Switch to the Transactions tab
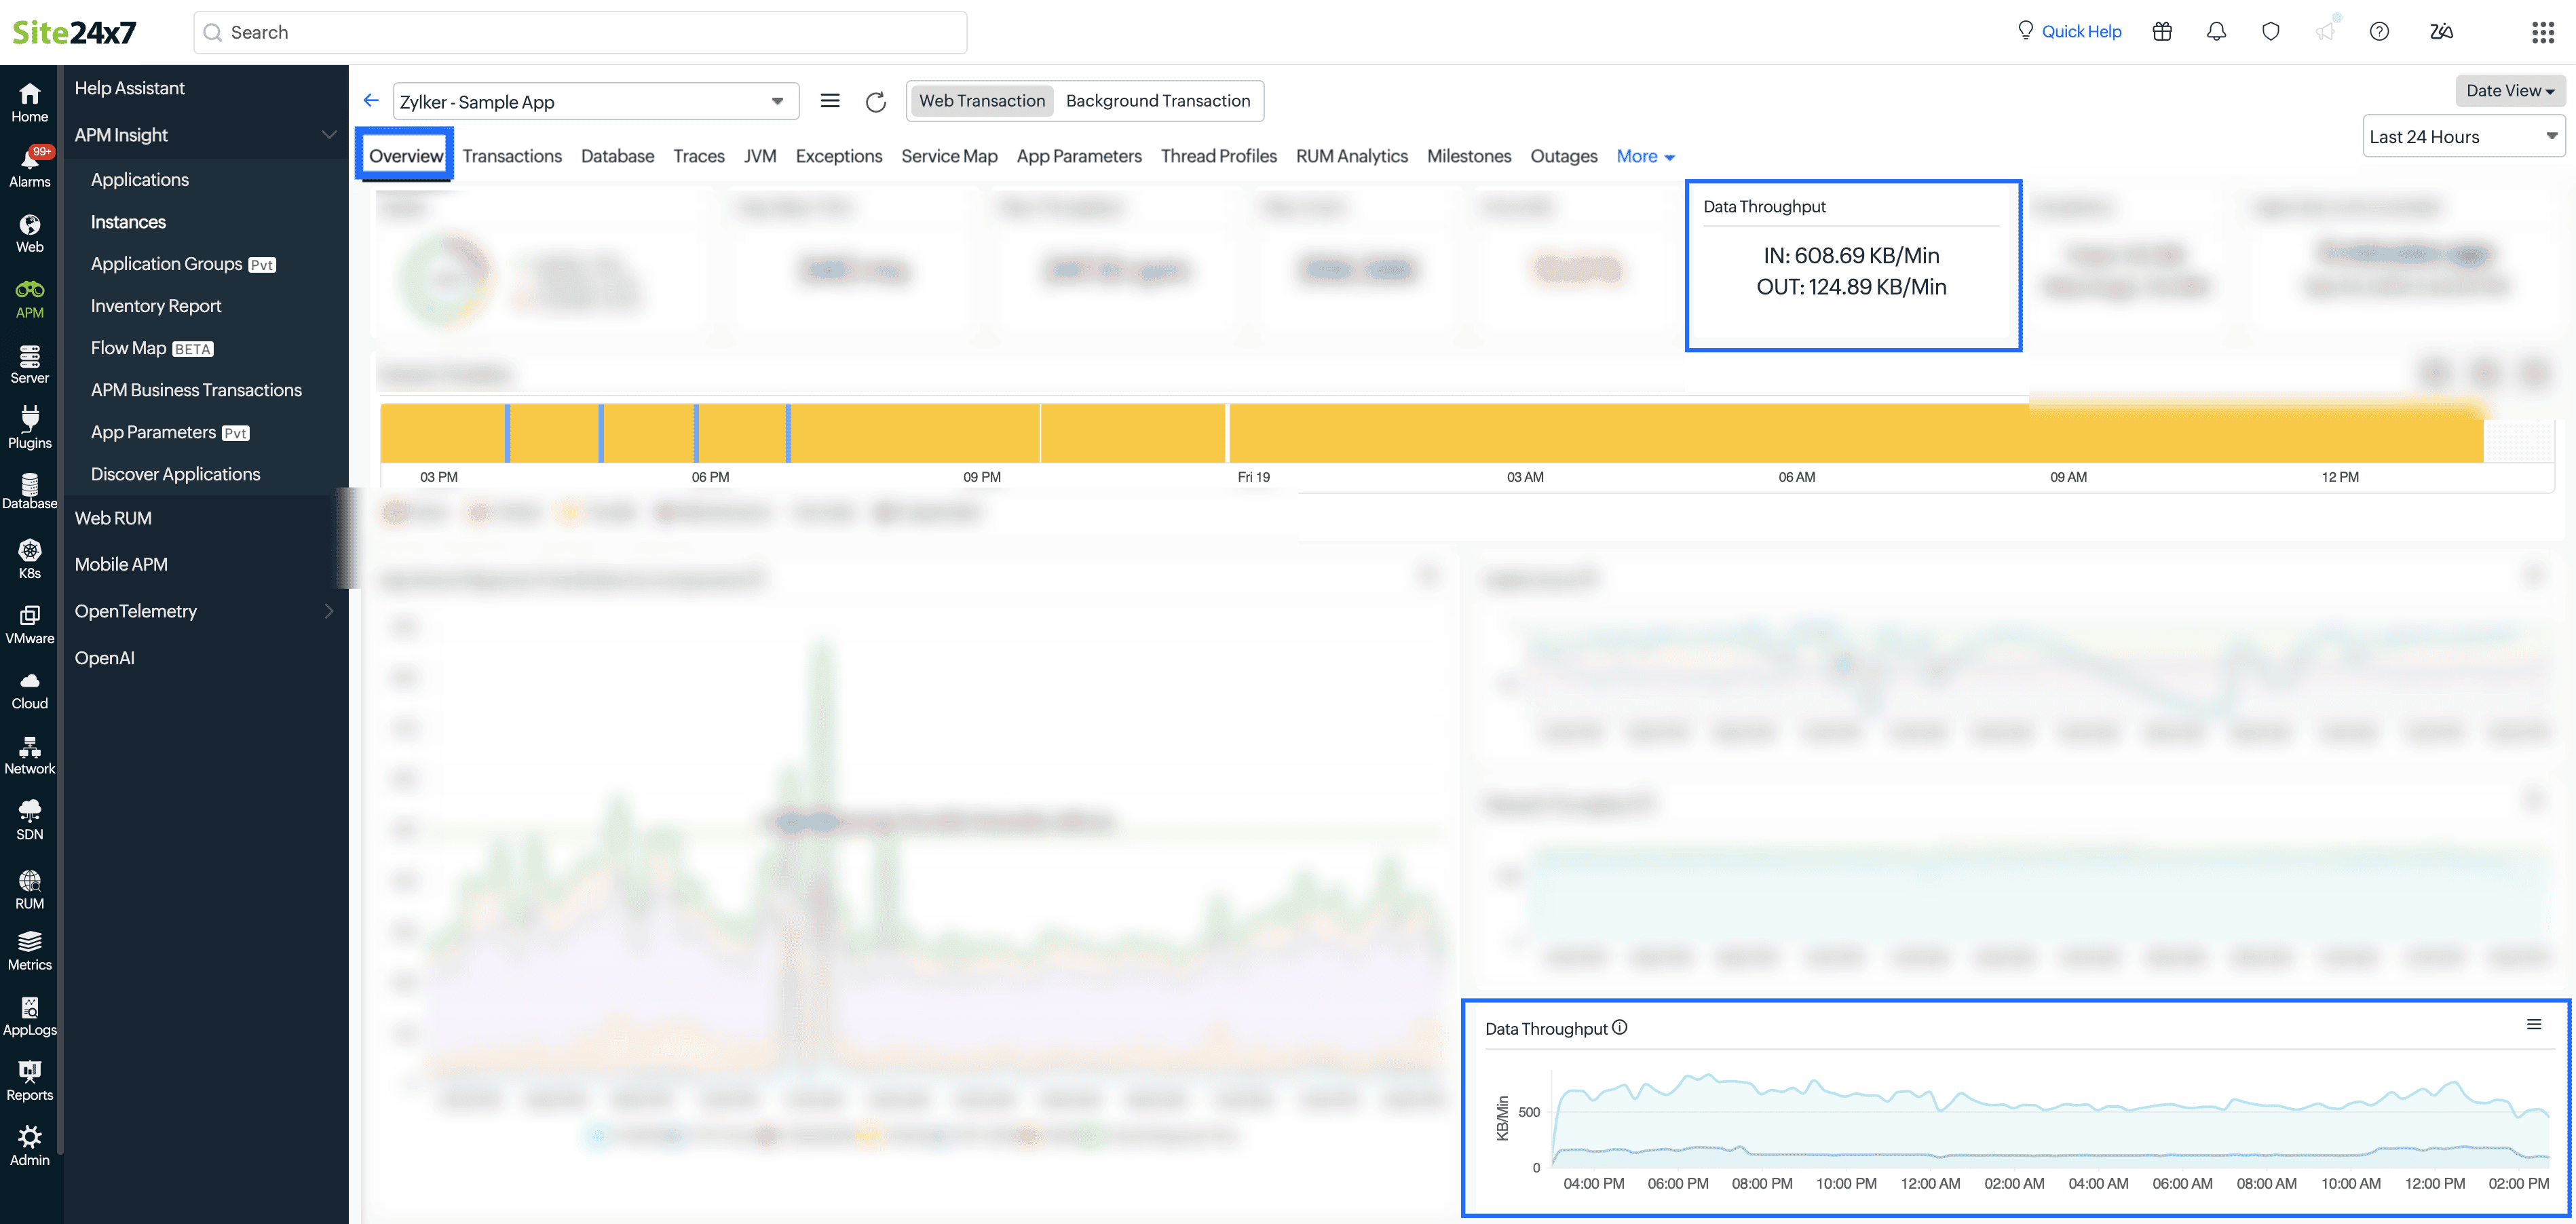The width and height of the screenshot is (2576, 1224). (x=512, y=156)
